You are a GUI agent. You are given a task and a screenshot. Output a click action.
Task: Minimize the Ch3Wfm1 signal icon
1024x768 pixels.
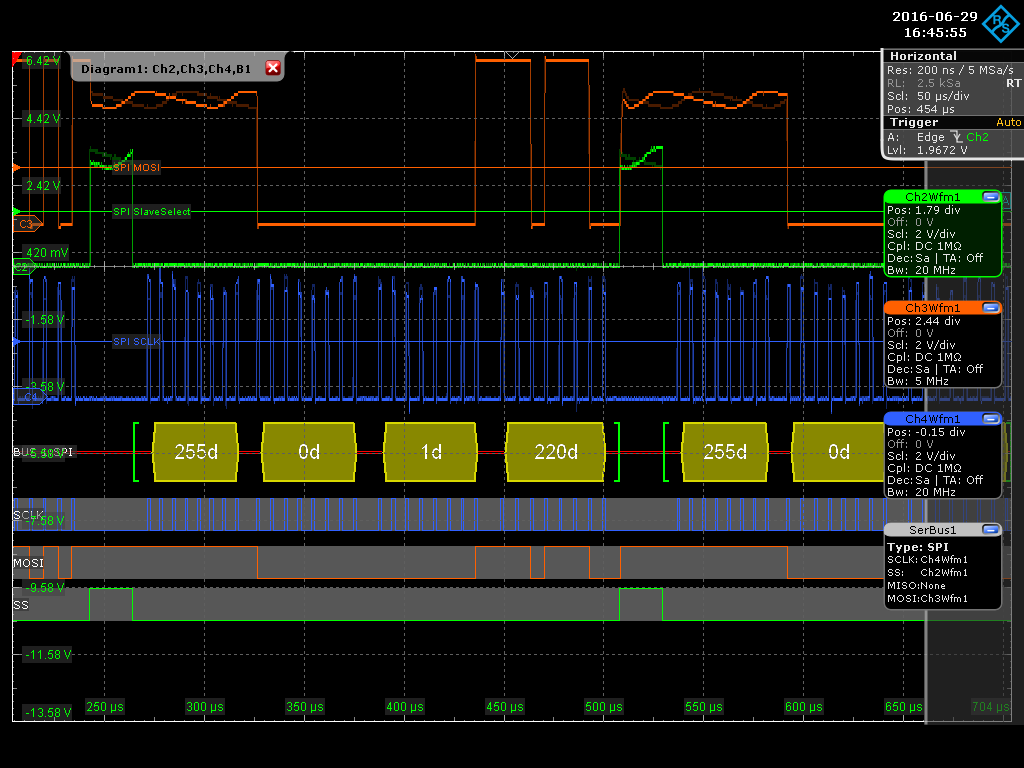pyautogui.click(x=990, y=308)
